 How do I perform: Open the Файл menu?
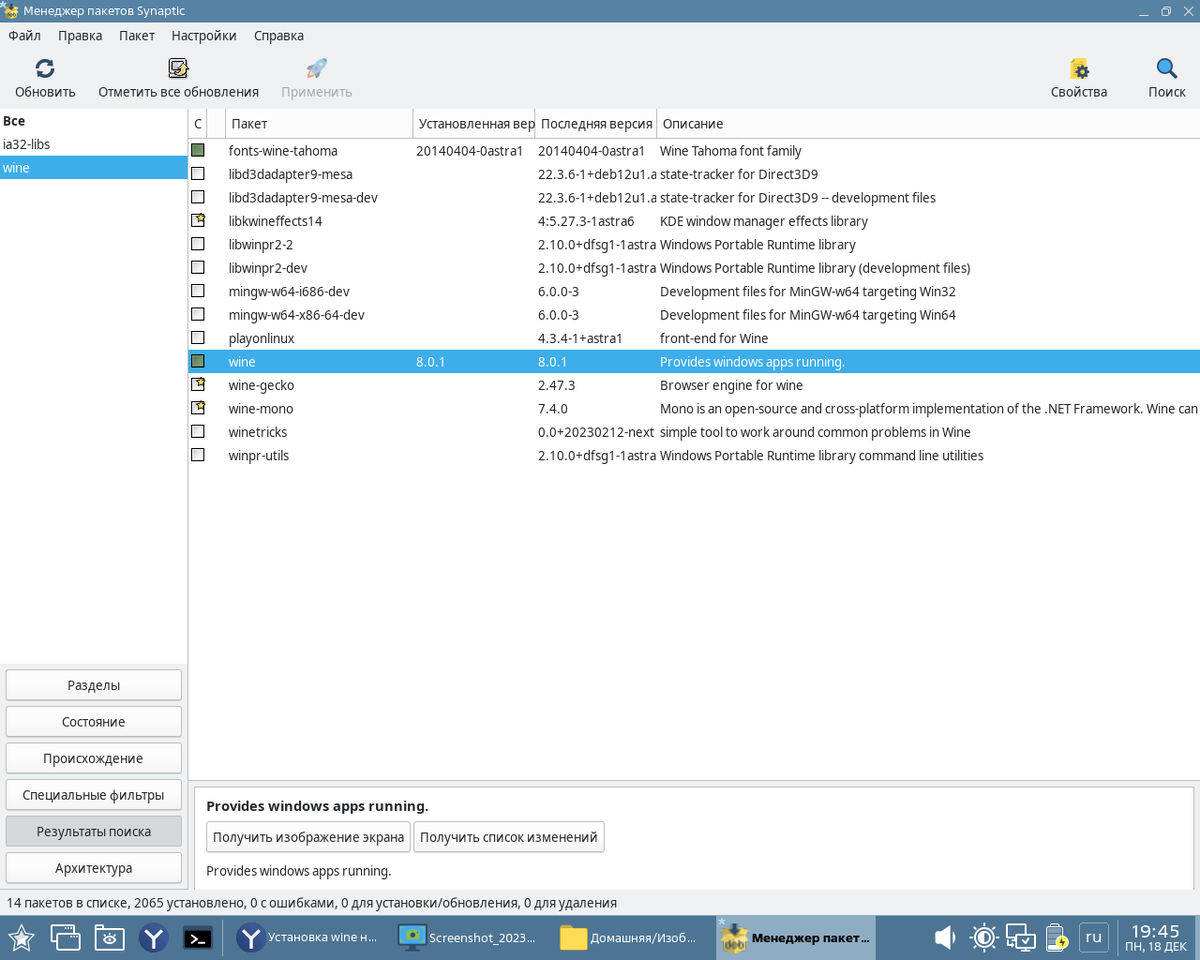[25, 35]
